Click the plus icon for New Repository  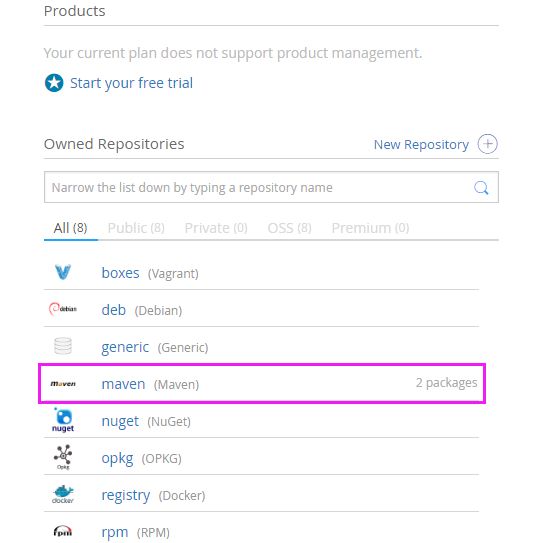(488, 144)
